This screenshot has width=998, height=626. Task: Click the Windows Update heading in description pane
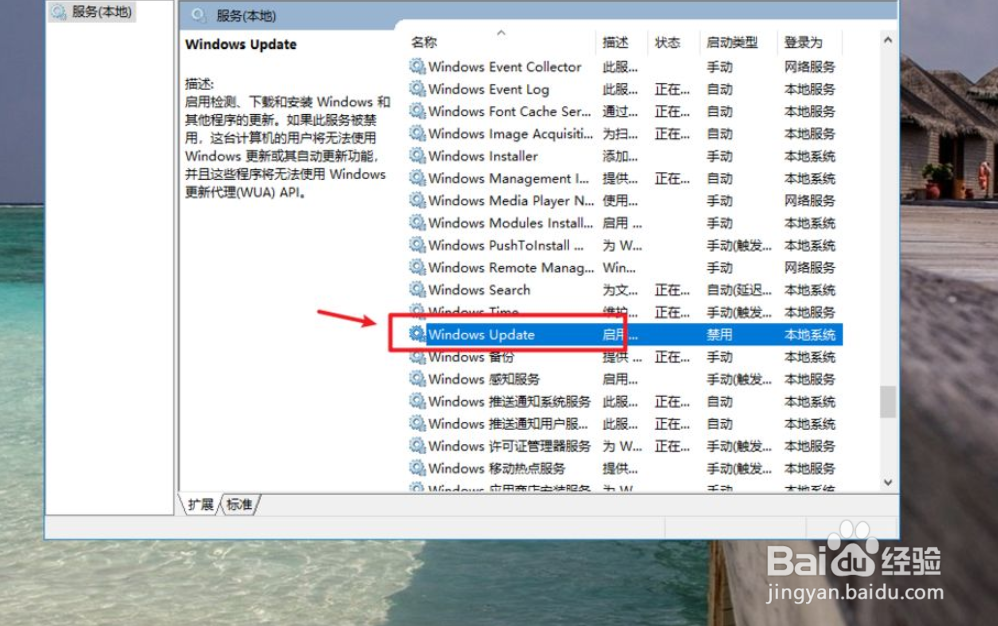241,44
